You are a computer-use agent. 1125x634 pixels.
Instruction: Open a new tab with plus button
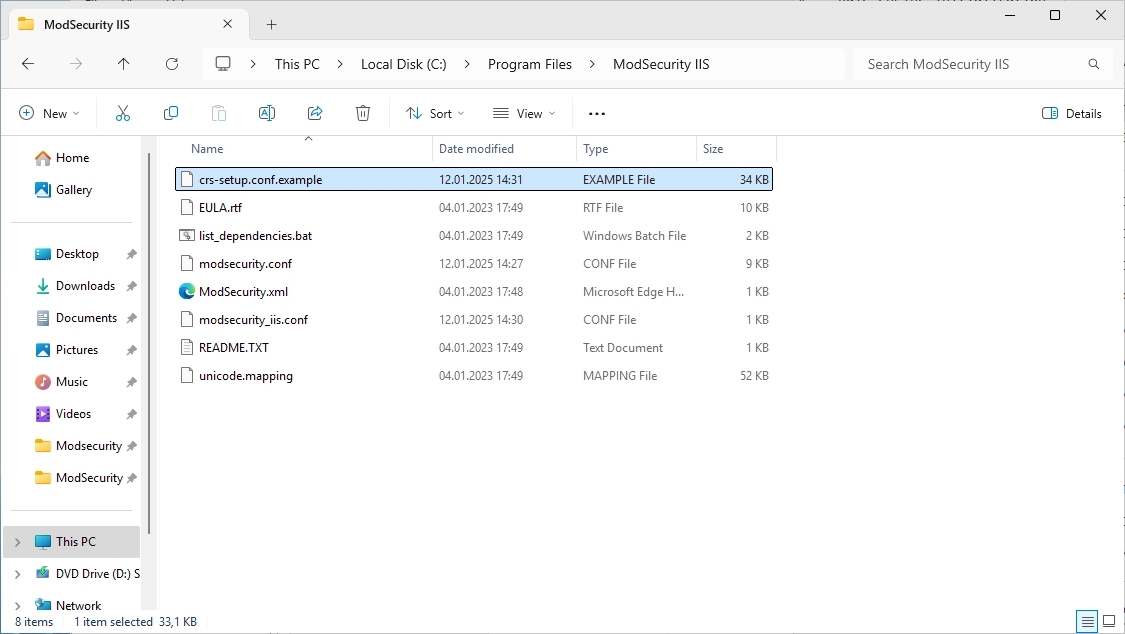[x=271, y=24]
